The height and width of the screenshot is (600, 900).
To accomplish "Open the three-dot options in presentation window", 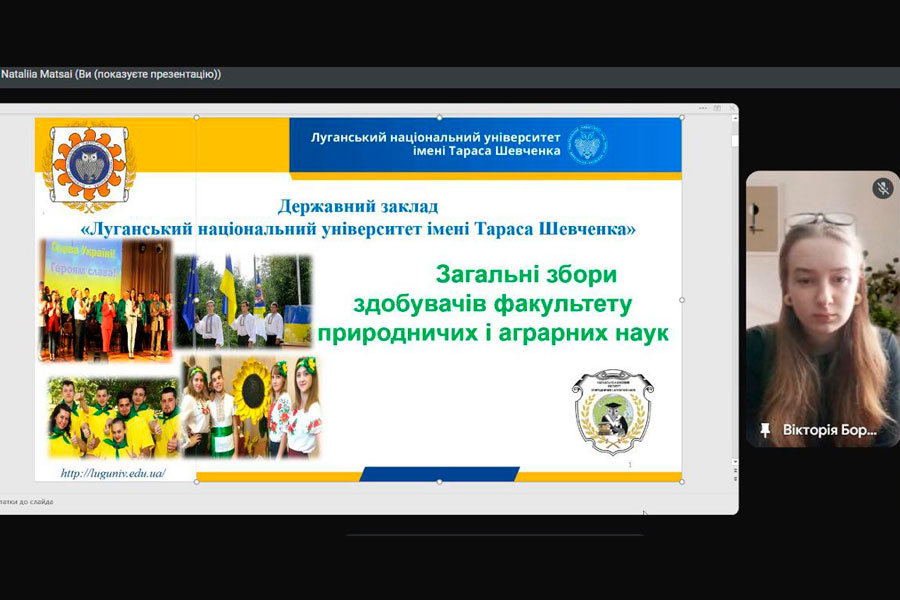I will coord(703,108).
